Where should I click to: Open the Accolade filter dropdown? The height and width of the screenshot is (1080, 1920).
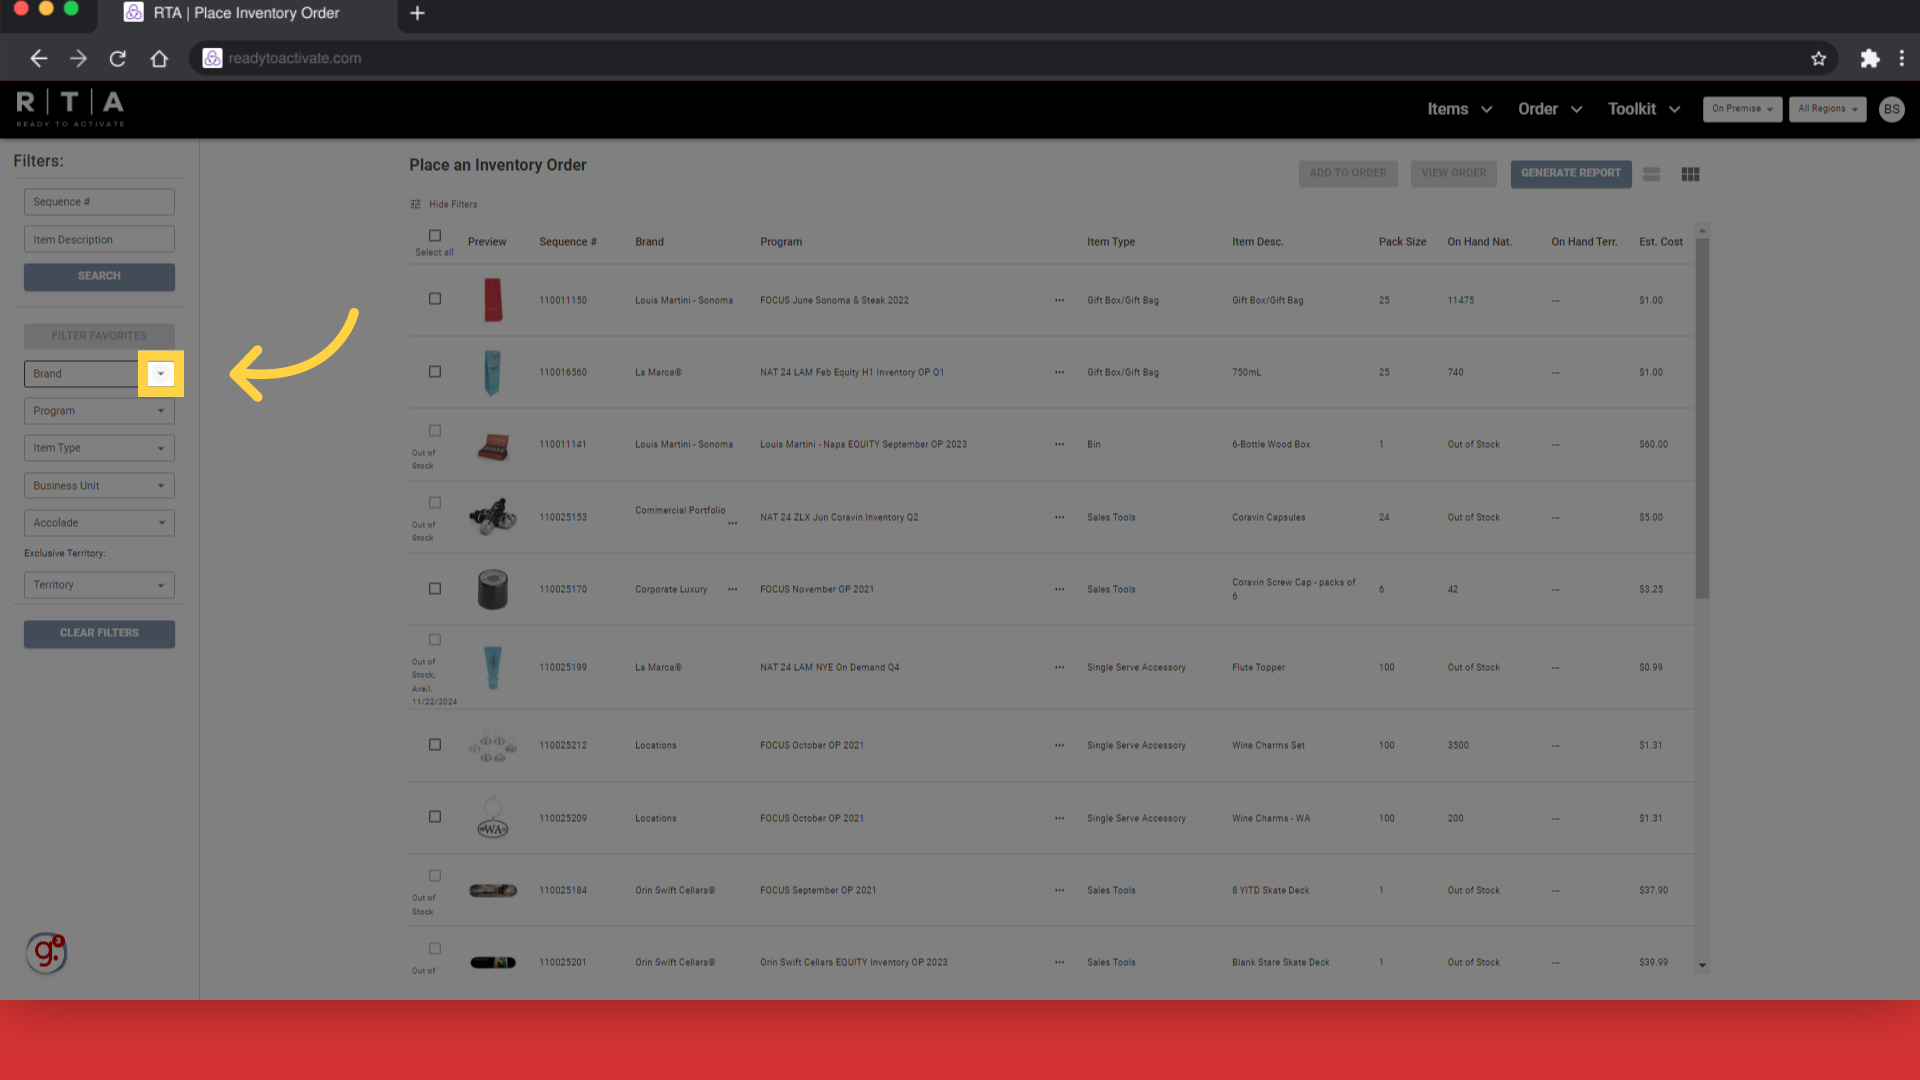pos(99,523)
